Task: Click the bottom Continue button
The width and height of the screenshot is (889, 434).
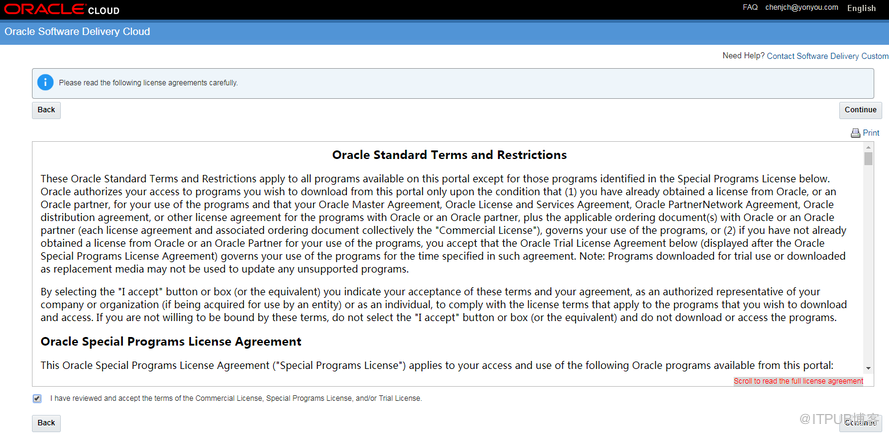Action: tap(860, 423)
